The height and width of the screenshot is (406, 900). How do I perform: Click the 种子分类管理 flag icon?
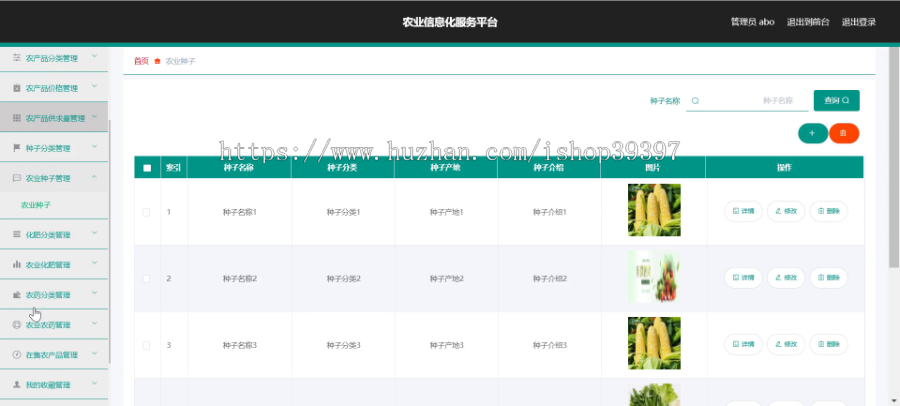coord(17,148)
